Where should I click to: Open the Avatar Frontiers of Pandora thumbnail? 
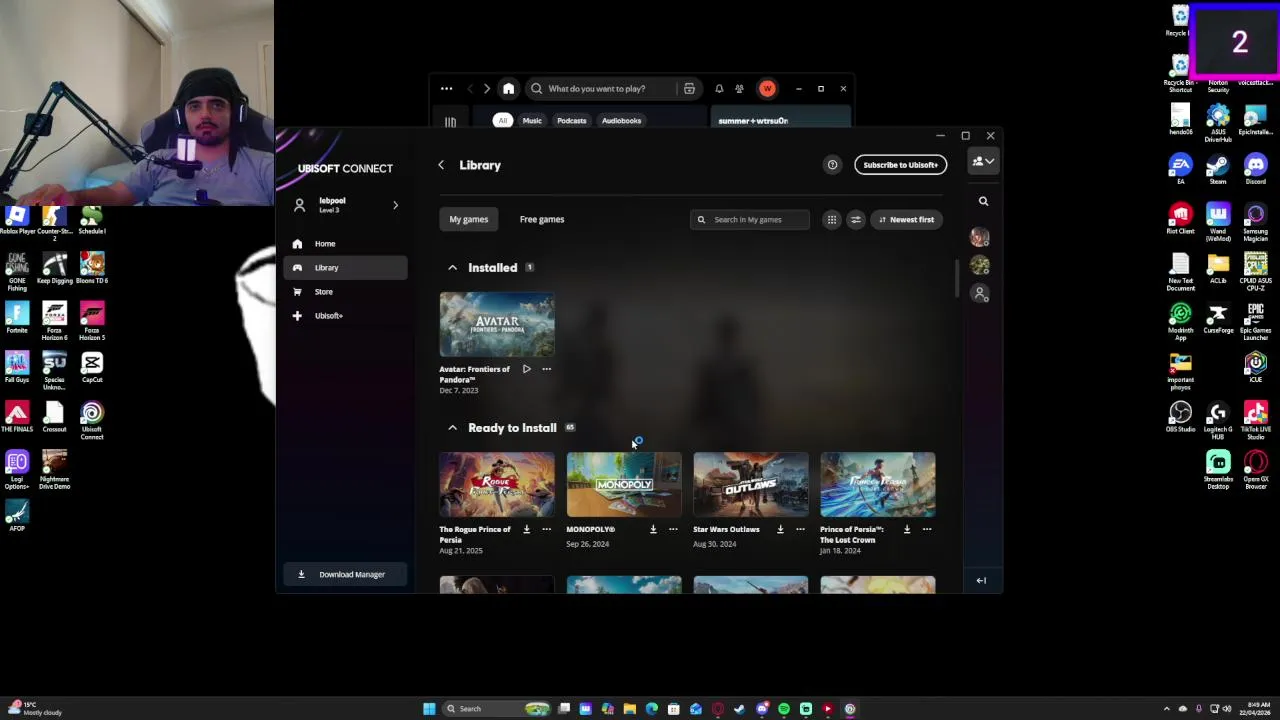pyautogui.click(x=497, y=325)
